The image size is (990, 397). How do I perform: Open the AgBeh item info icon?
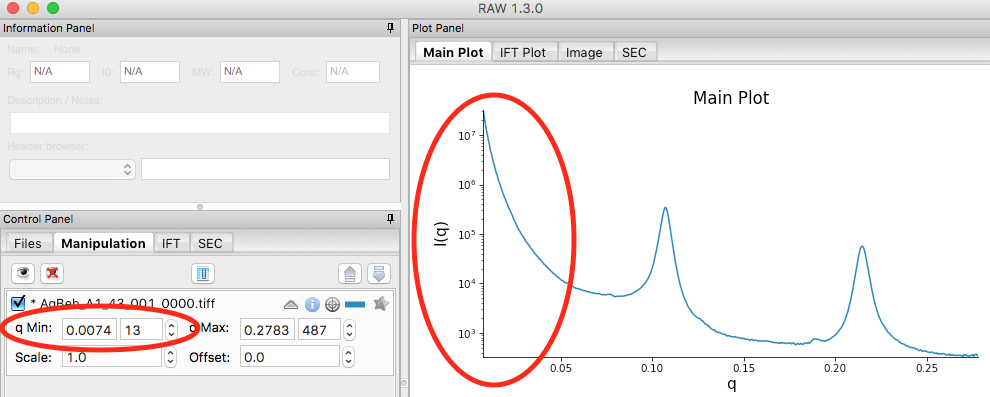[x=312, y=305]
